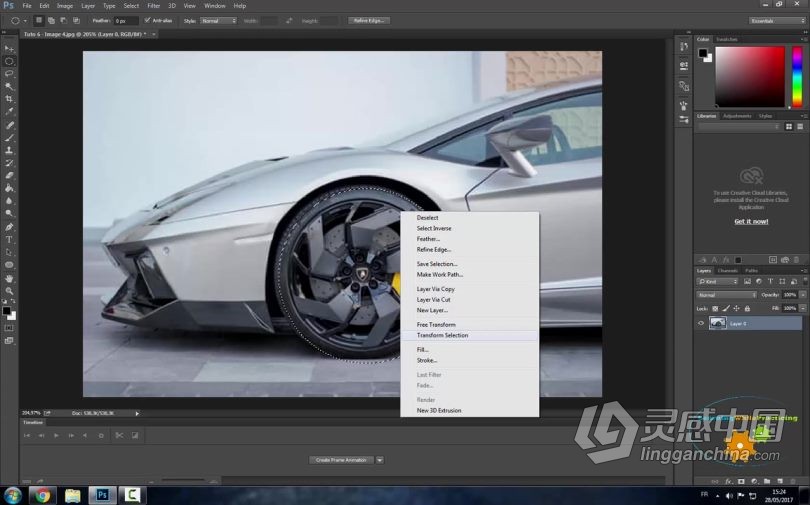Image resolution: width=810 pixels, height=505 pixels.
Task: Click the Change Screen Mode icon
Action: [x=9, y=341]
